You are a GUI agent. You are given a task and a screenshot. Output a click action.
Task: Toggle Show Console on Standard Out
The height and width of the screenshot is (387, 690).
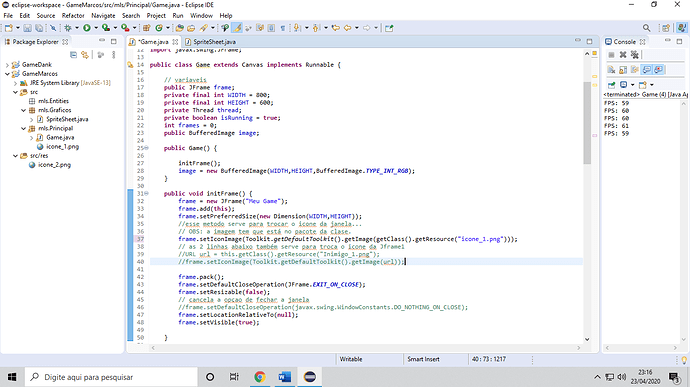pos(646,70)
